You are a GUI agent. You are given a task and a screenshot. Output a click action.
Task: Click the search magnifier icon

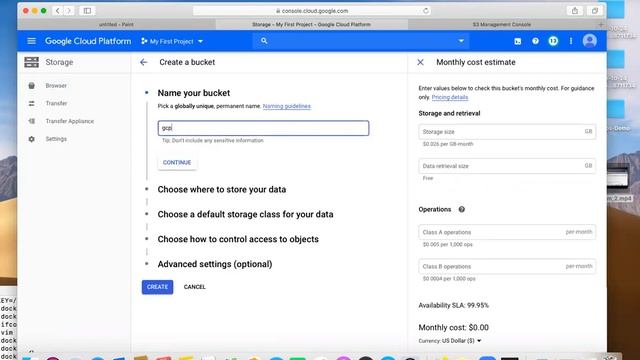[x=264, y=41]
